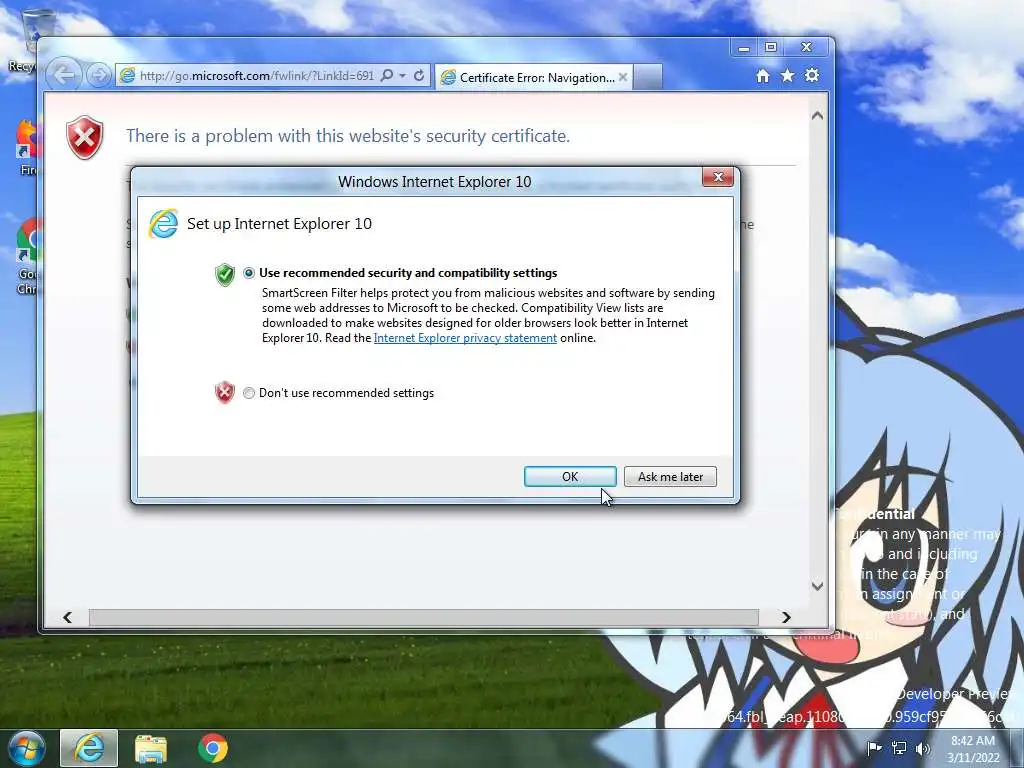Click the network tray icon
1024x768 pixels.
point(899,748)
